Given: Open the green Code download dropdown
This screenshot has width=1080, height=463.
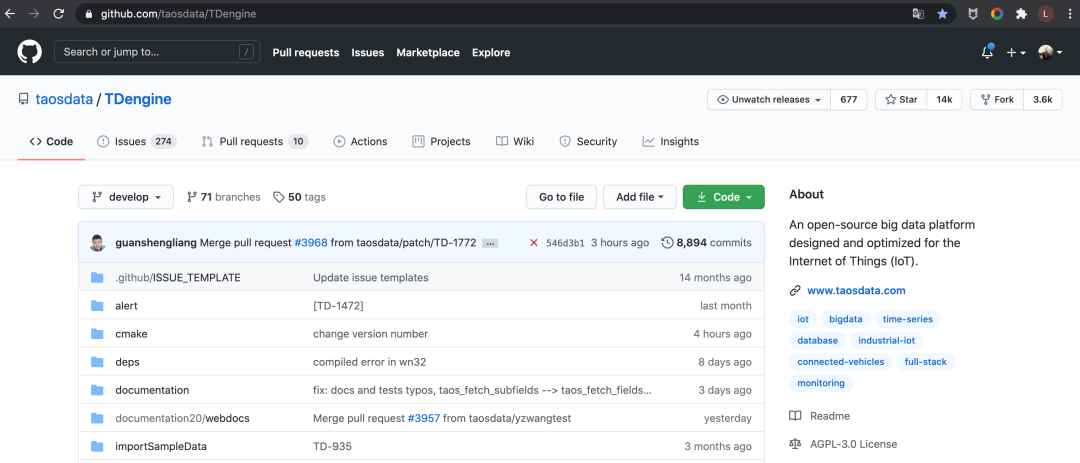Looking at the screenshot, I should pos(724,197).
